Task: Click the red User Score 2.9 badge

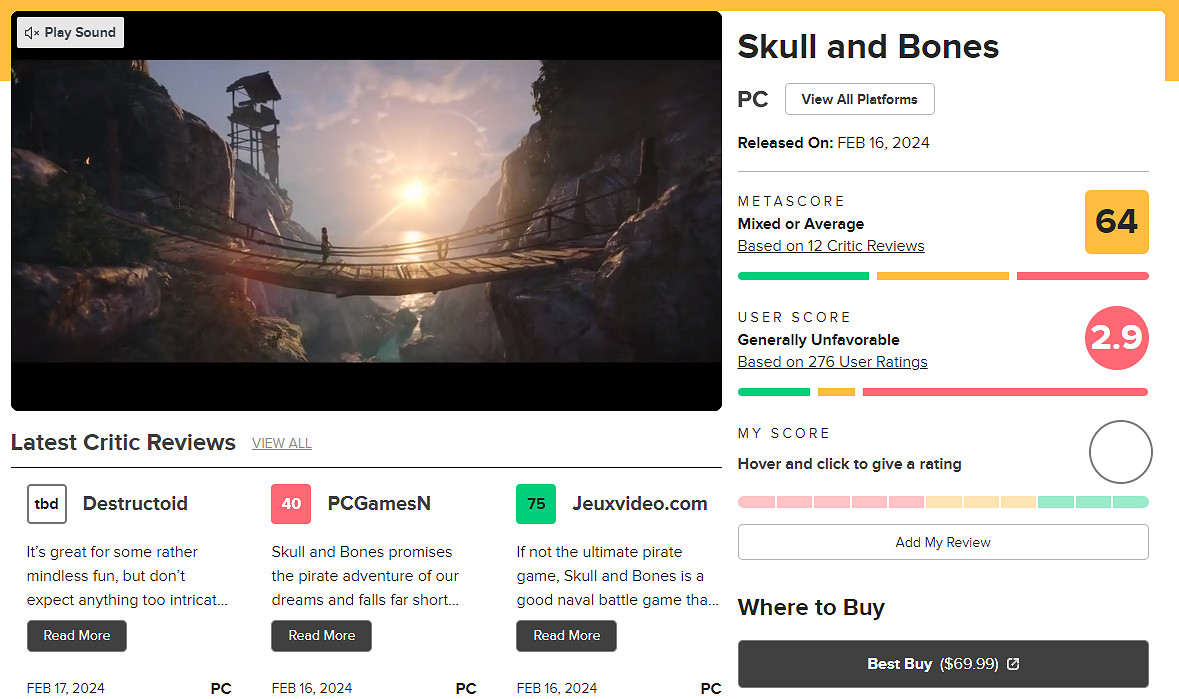Action: pos(1116,338)
